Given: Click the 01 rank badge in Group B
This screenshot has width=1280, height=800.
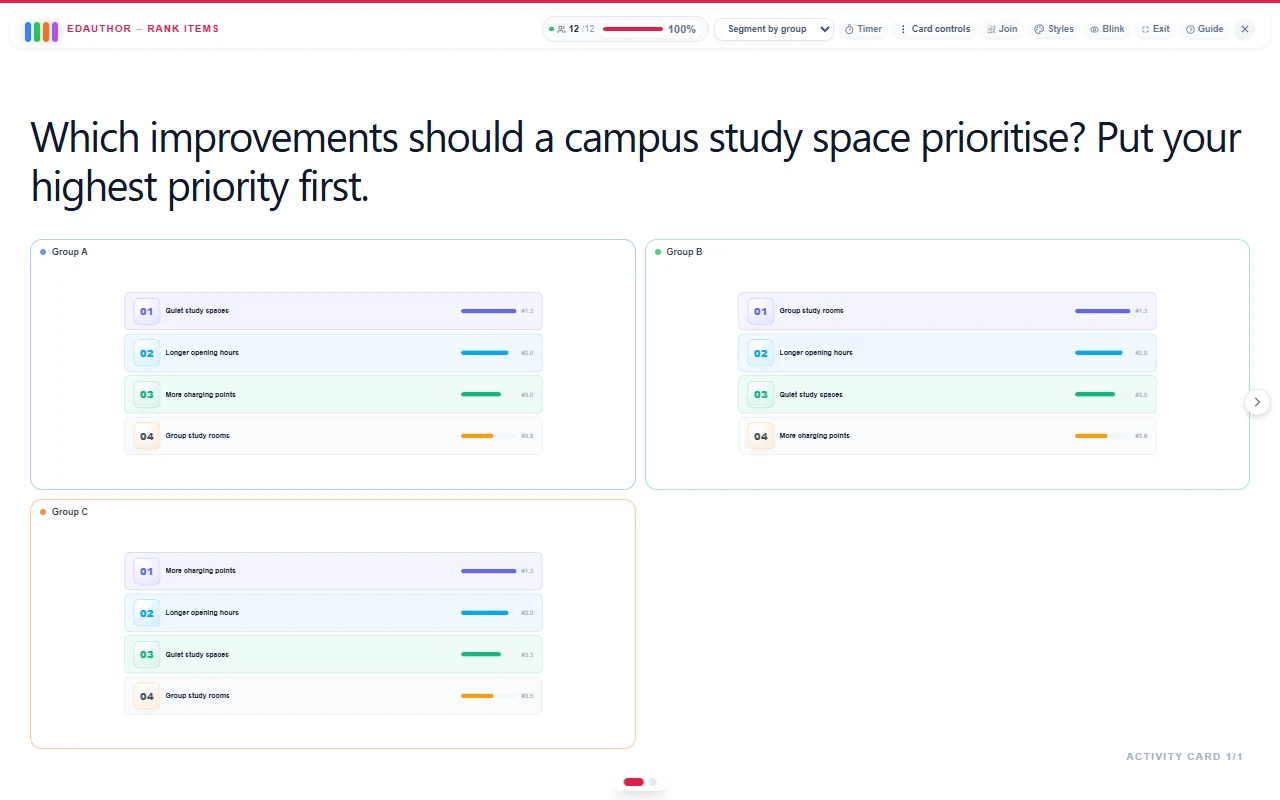Looking at the screenshot, I should 761,311.
